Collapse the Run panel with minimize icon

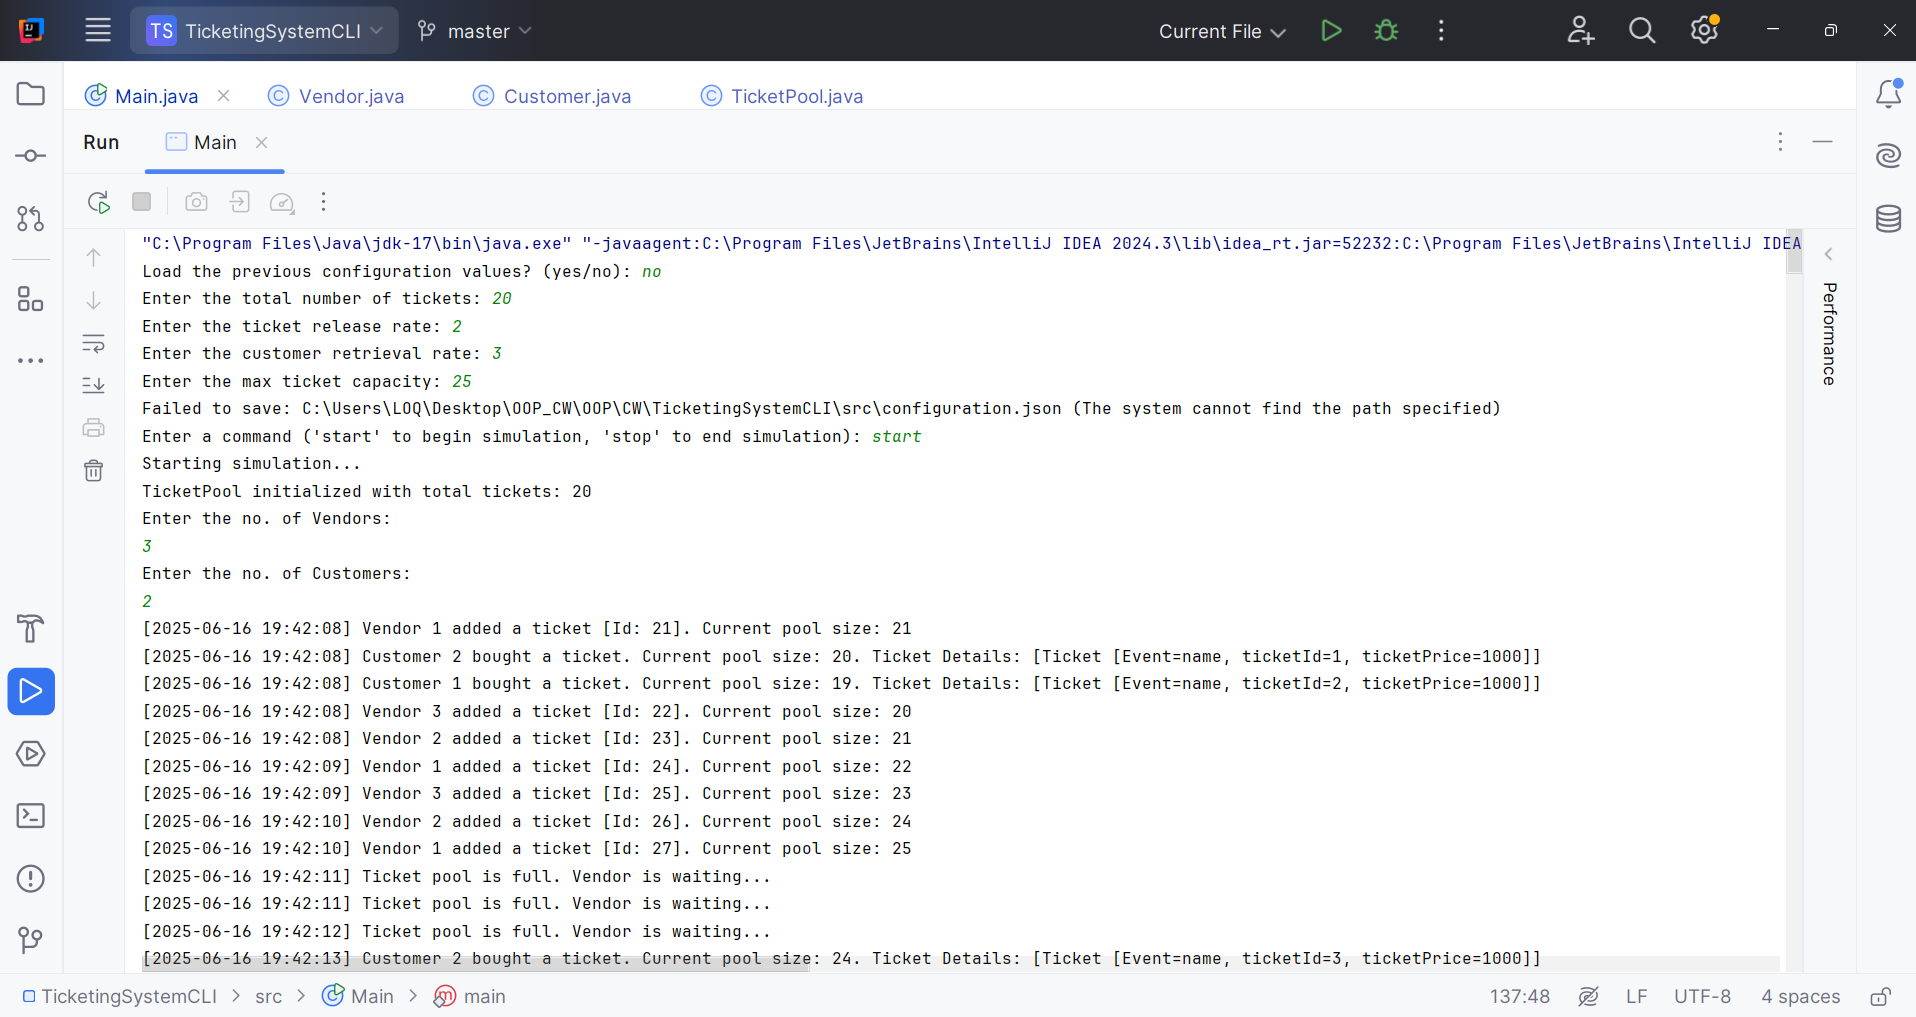pos(1823,142)
